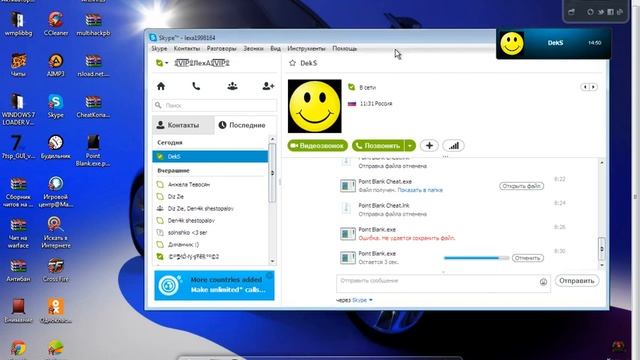The width and height of the screenshot is (640, 360).
Task: Open Звонки menu
Action: [x=253, y=49]
